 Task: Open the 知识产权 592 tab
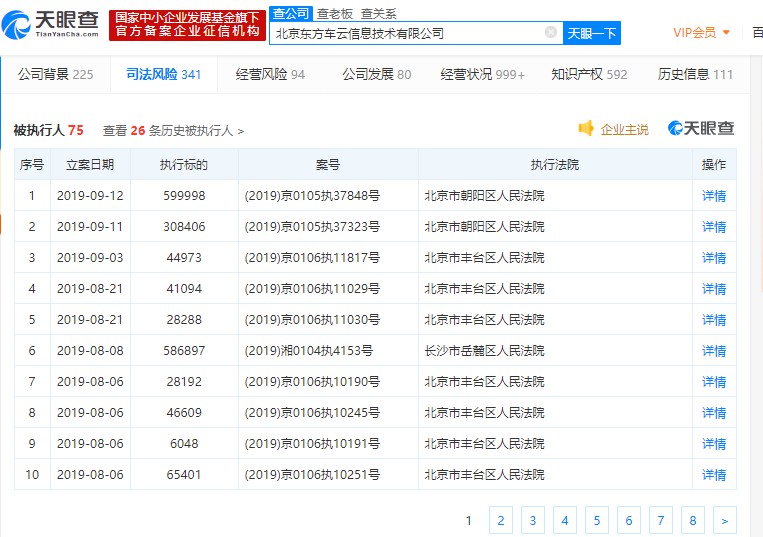click(x=589, y=74)
